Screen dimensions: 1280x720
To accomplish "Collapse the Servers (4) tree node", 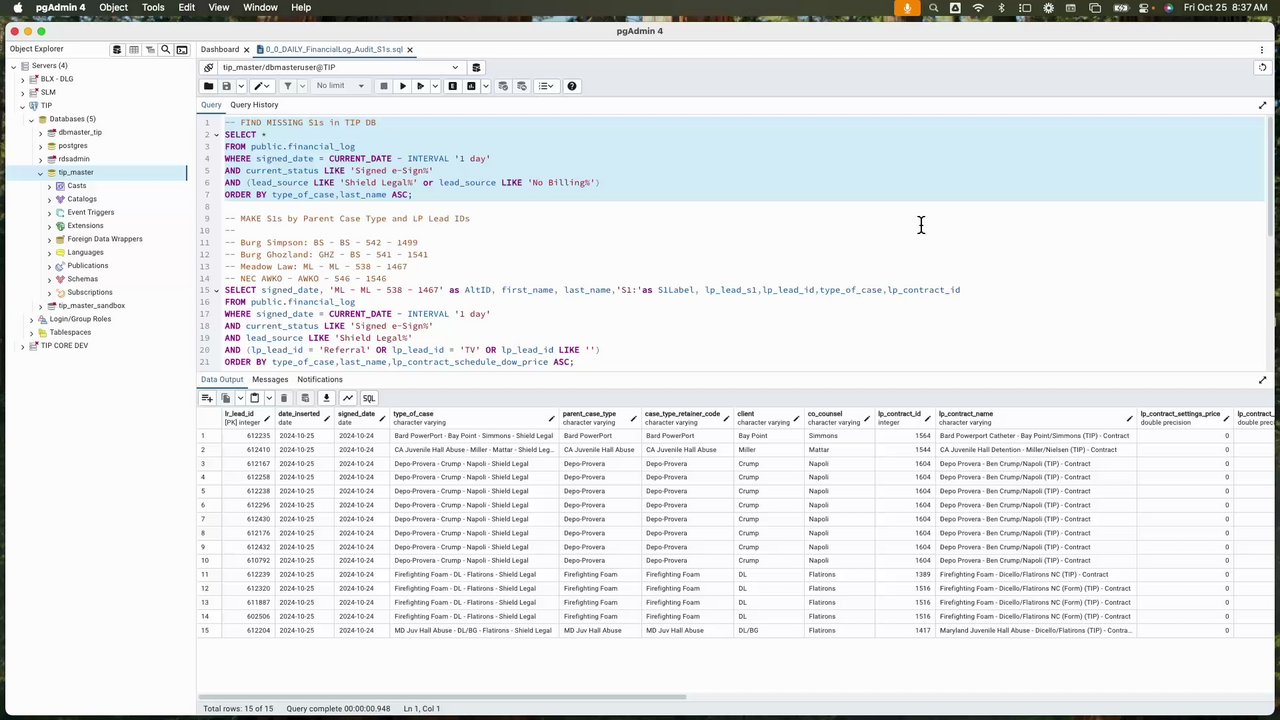I will [x=14, y=66].
